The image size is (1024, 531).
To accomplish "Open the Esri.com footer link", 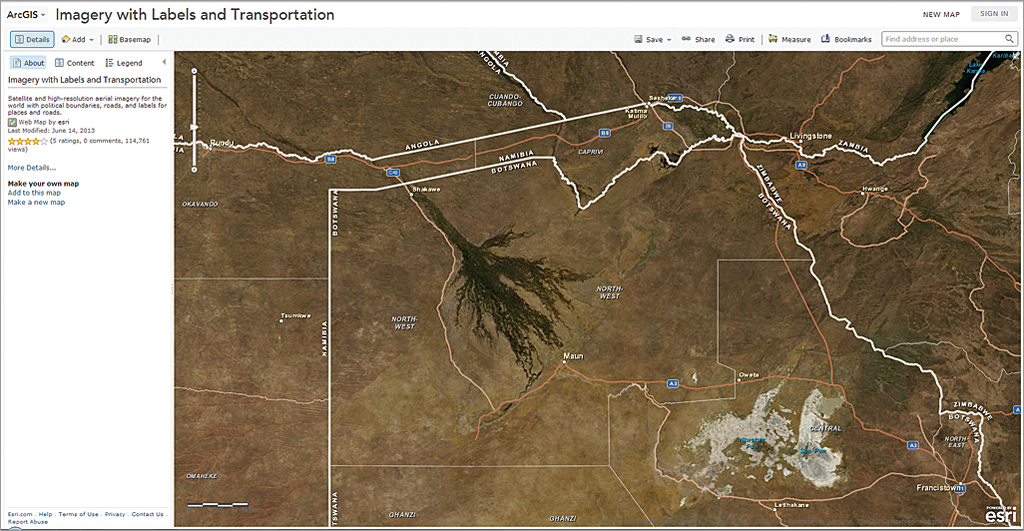I will [x=20, y=514].
